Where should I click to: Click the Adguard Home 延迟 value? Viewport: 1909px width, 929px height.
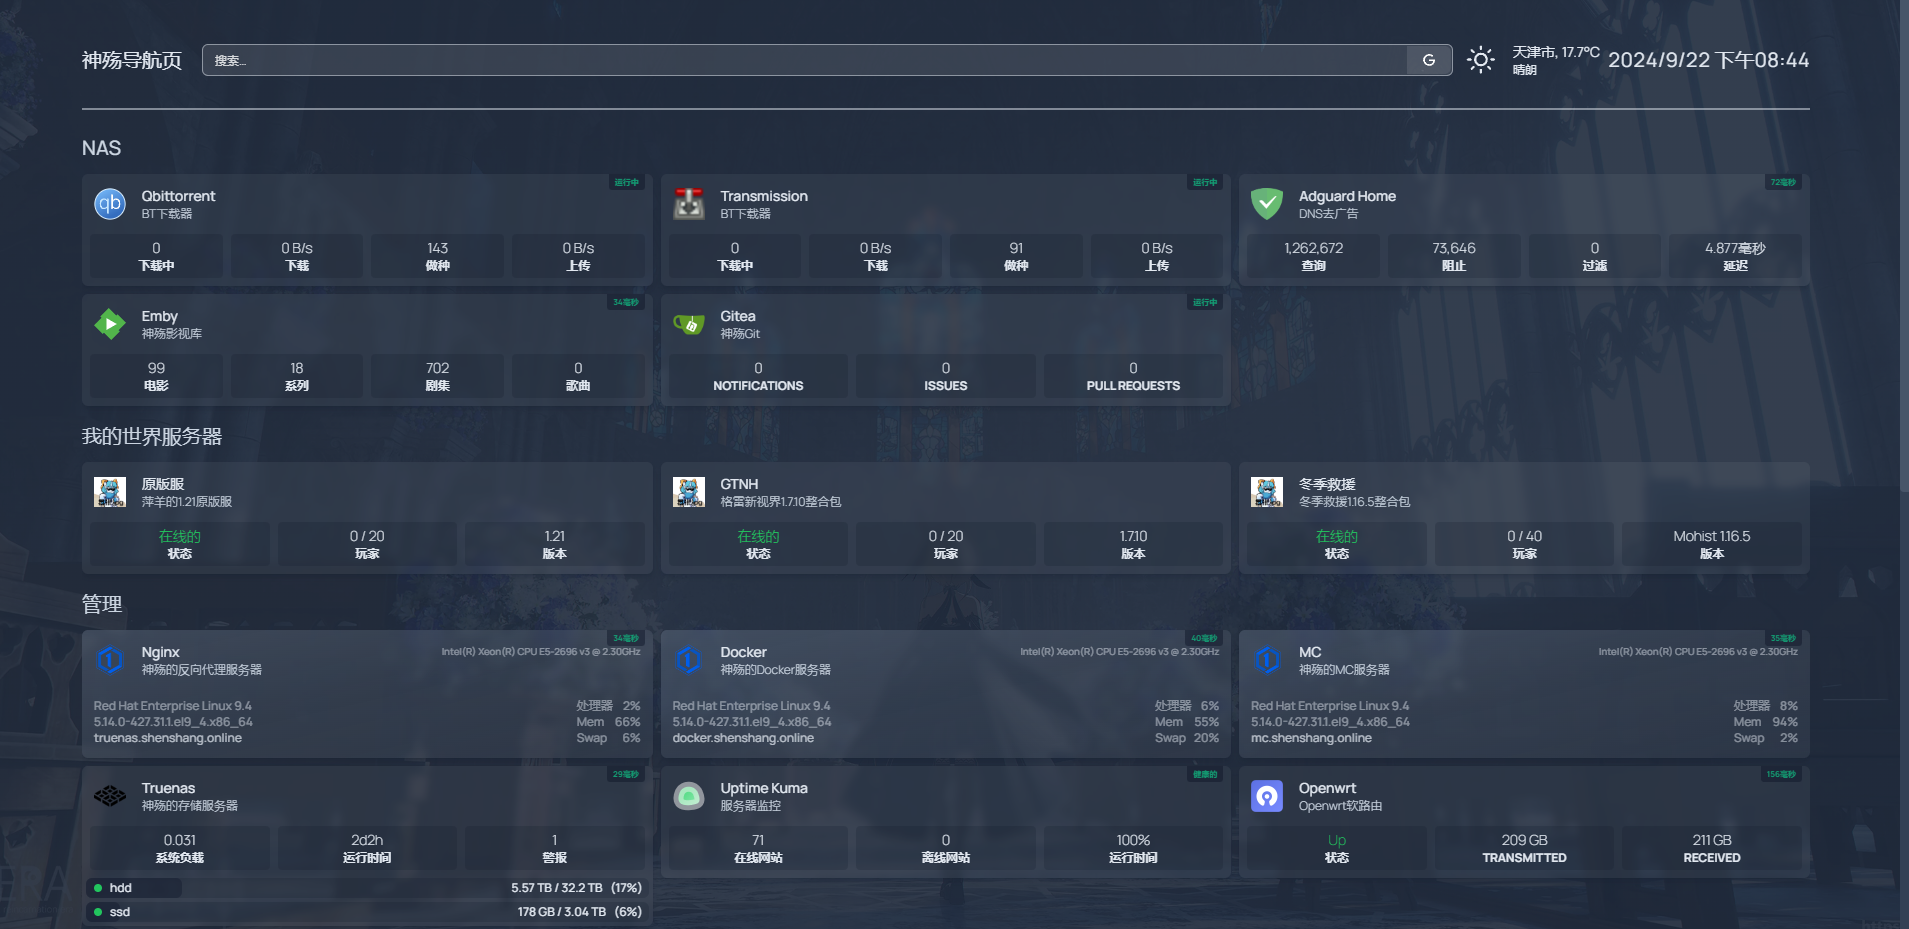click(1735, 256)
